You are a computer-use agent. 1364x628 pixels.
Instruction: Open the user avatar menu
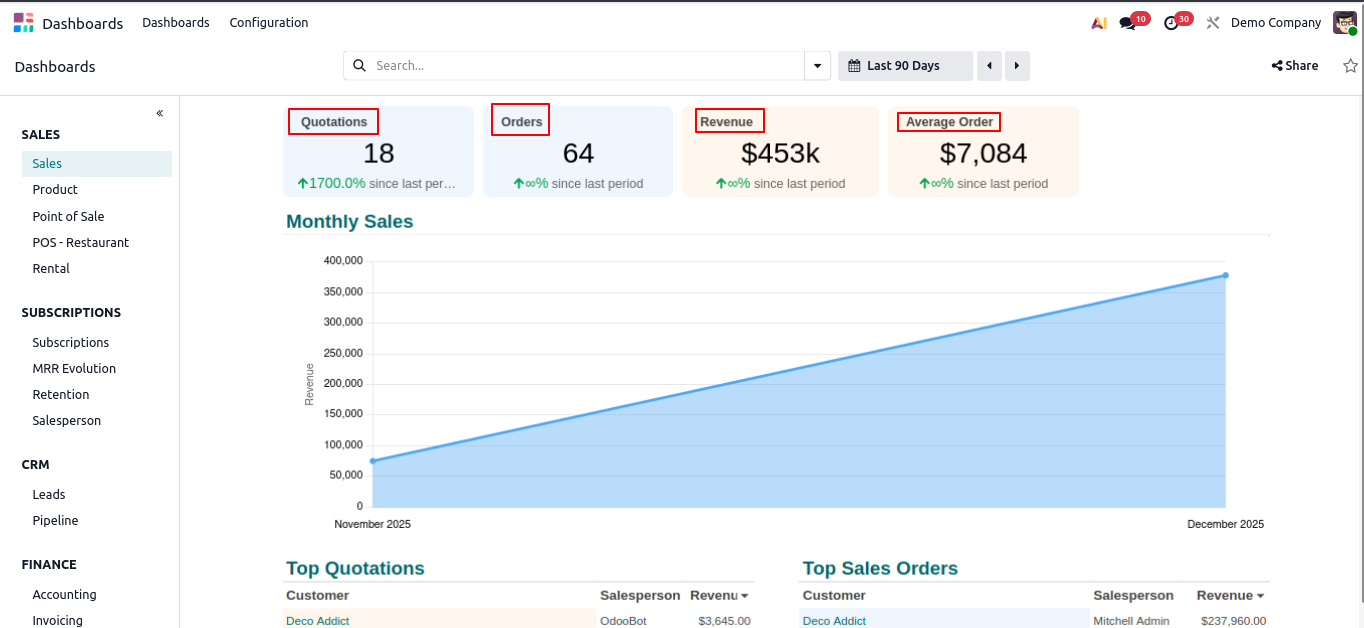tap(1344, 23)
